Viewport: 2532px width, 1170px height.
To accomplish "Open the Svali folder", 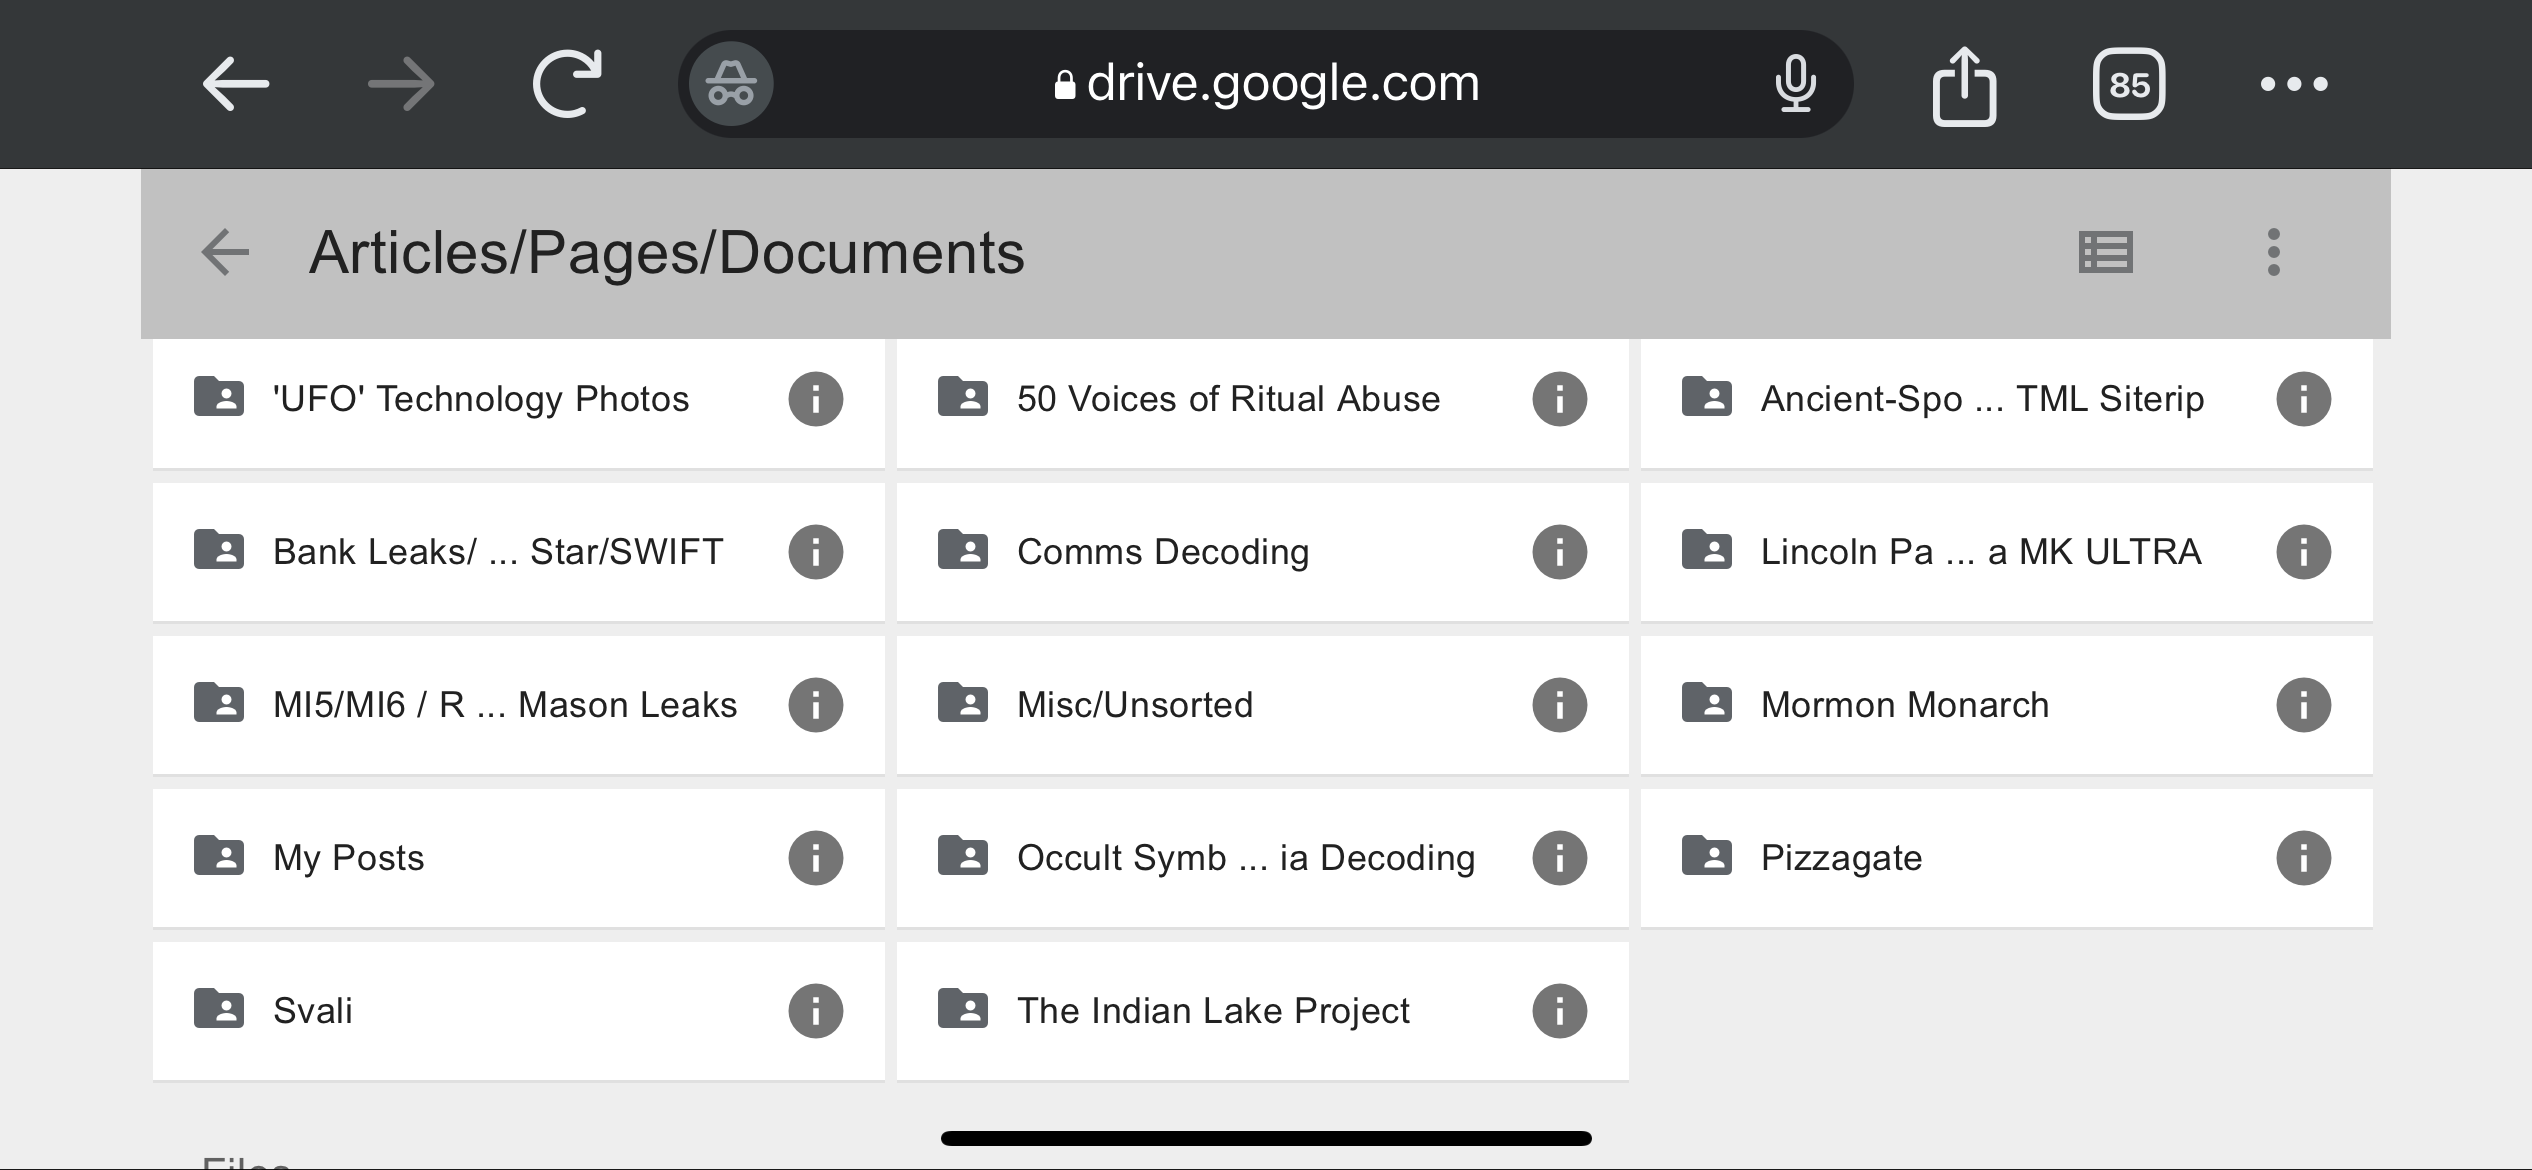I will click(x=312, y=1011).
